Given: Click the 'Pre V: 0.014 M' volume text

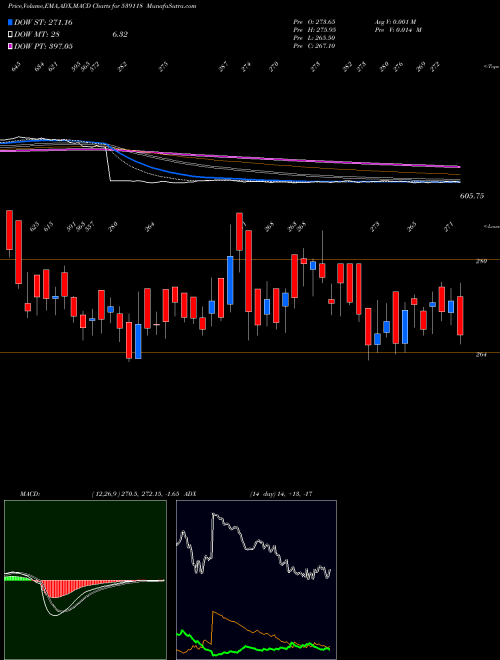Looking at the screenshot, I should pos(397,30).
